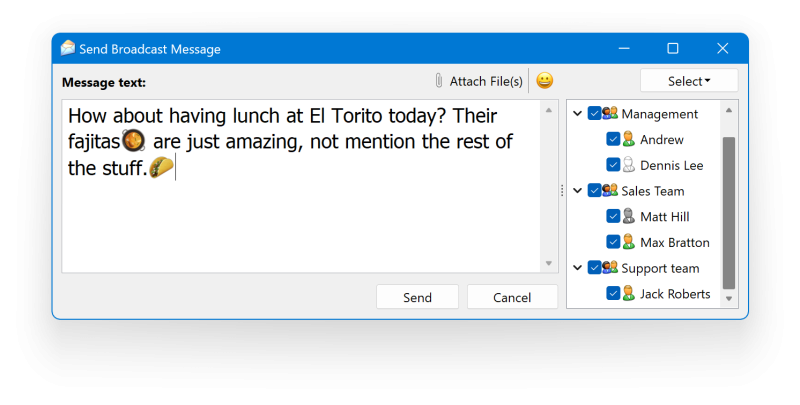800x405 pixels.
Task: Click the envelope icon in title bar
Action: [68, 48]
